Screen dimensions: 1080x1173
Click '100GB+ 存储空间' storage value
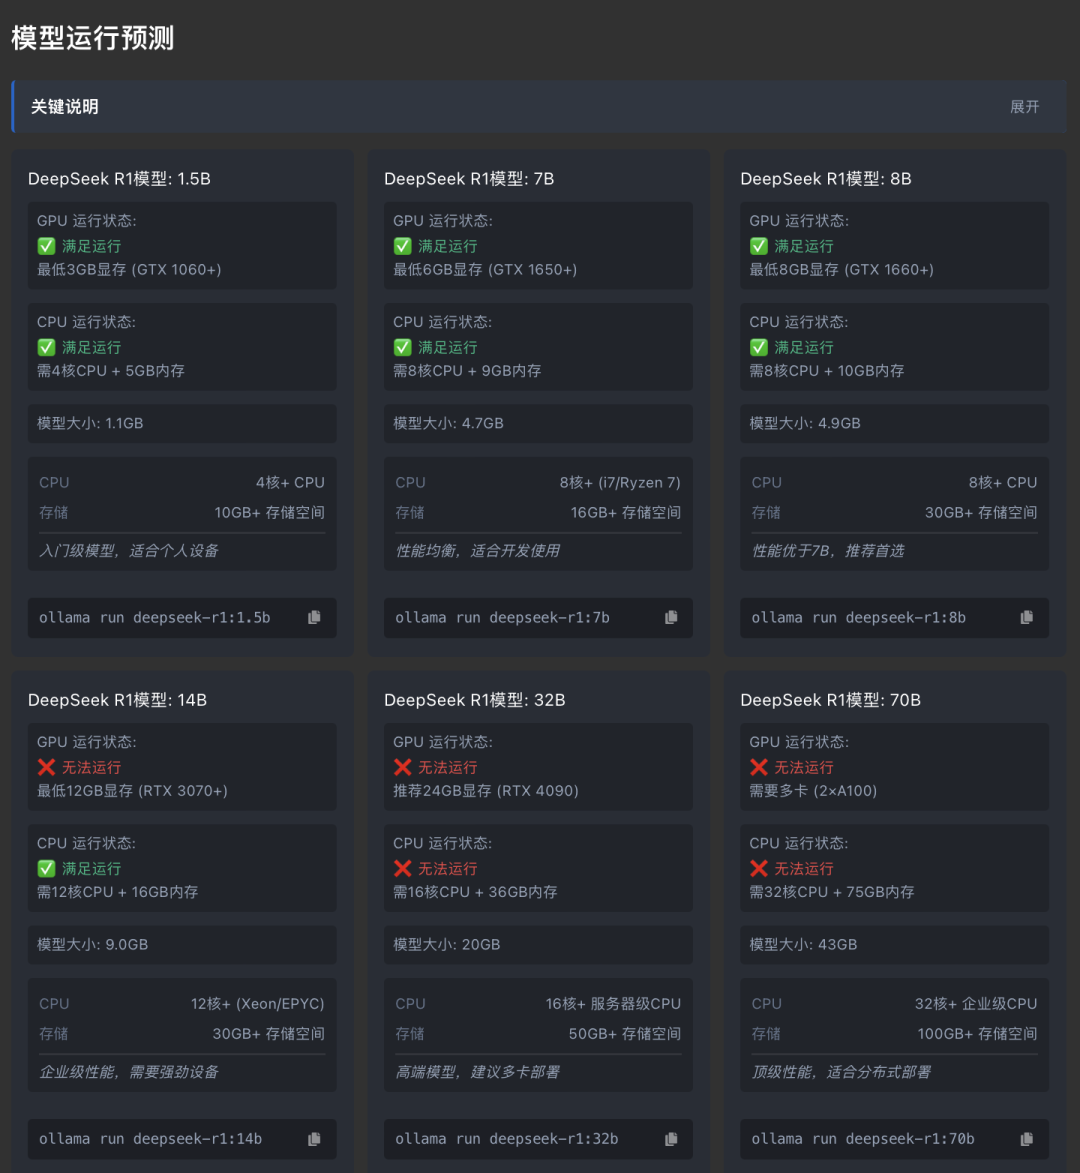click(978, 1034)
